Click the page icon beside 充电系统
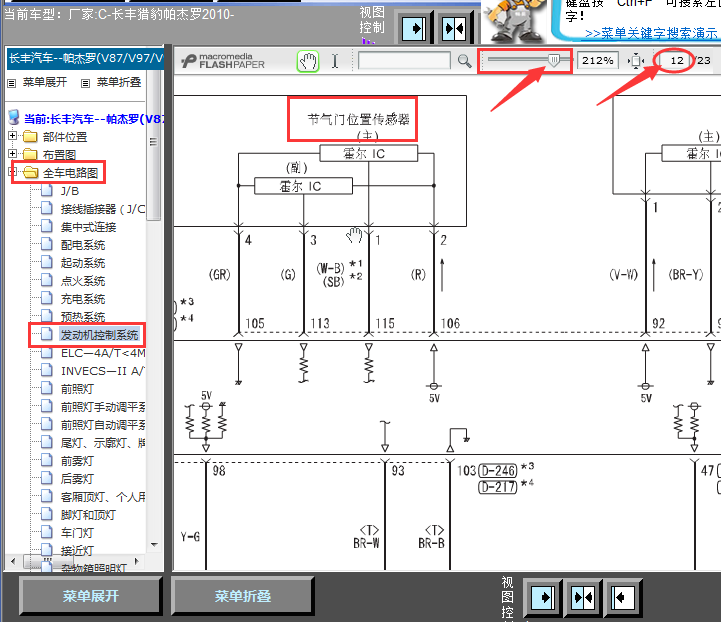Viewport: 721px width, 622px height. click(46, 298)
